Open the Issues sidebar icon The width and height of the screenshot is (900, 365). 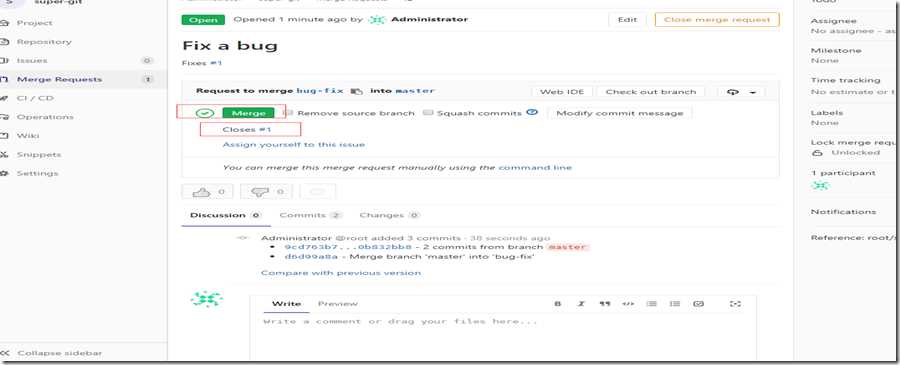click(x=4, y=60)
